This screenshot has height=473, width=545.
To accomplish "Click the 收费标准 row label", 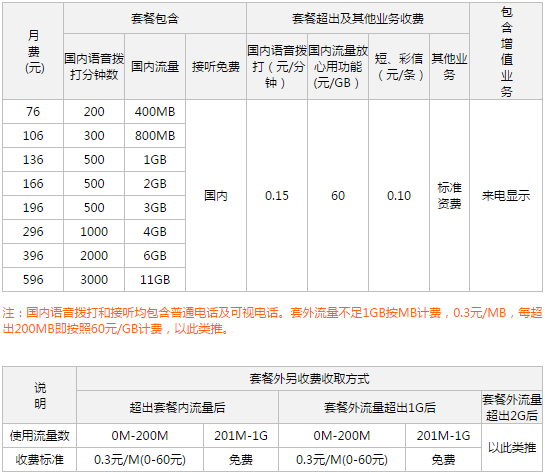I will pyautogui.click(x=40, y=459).
